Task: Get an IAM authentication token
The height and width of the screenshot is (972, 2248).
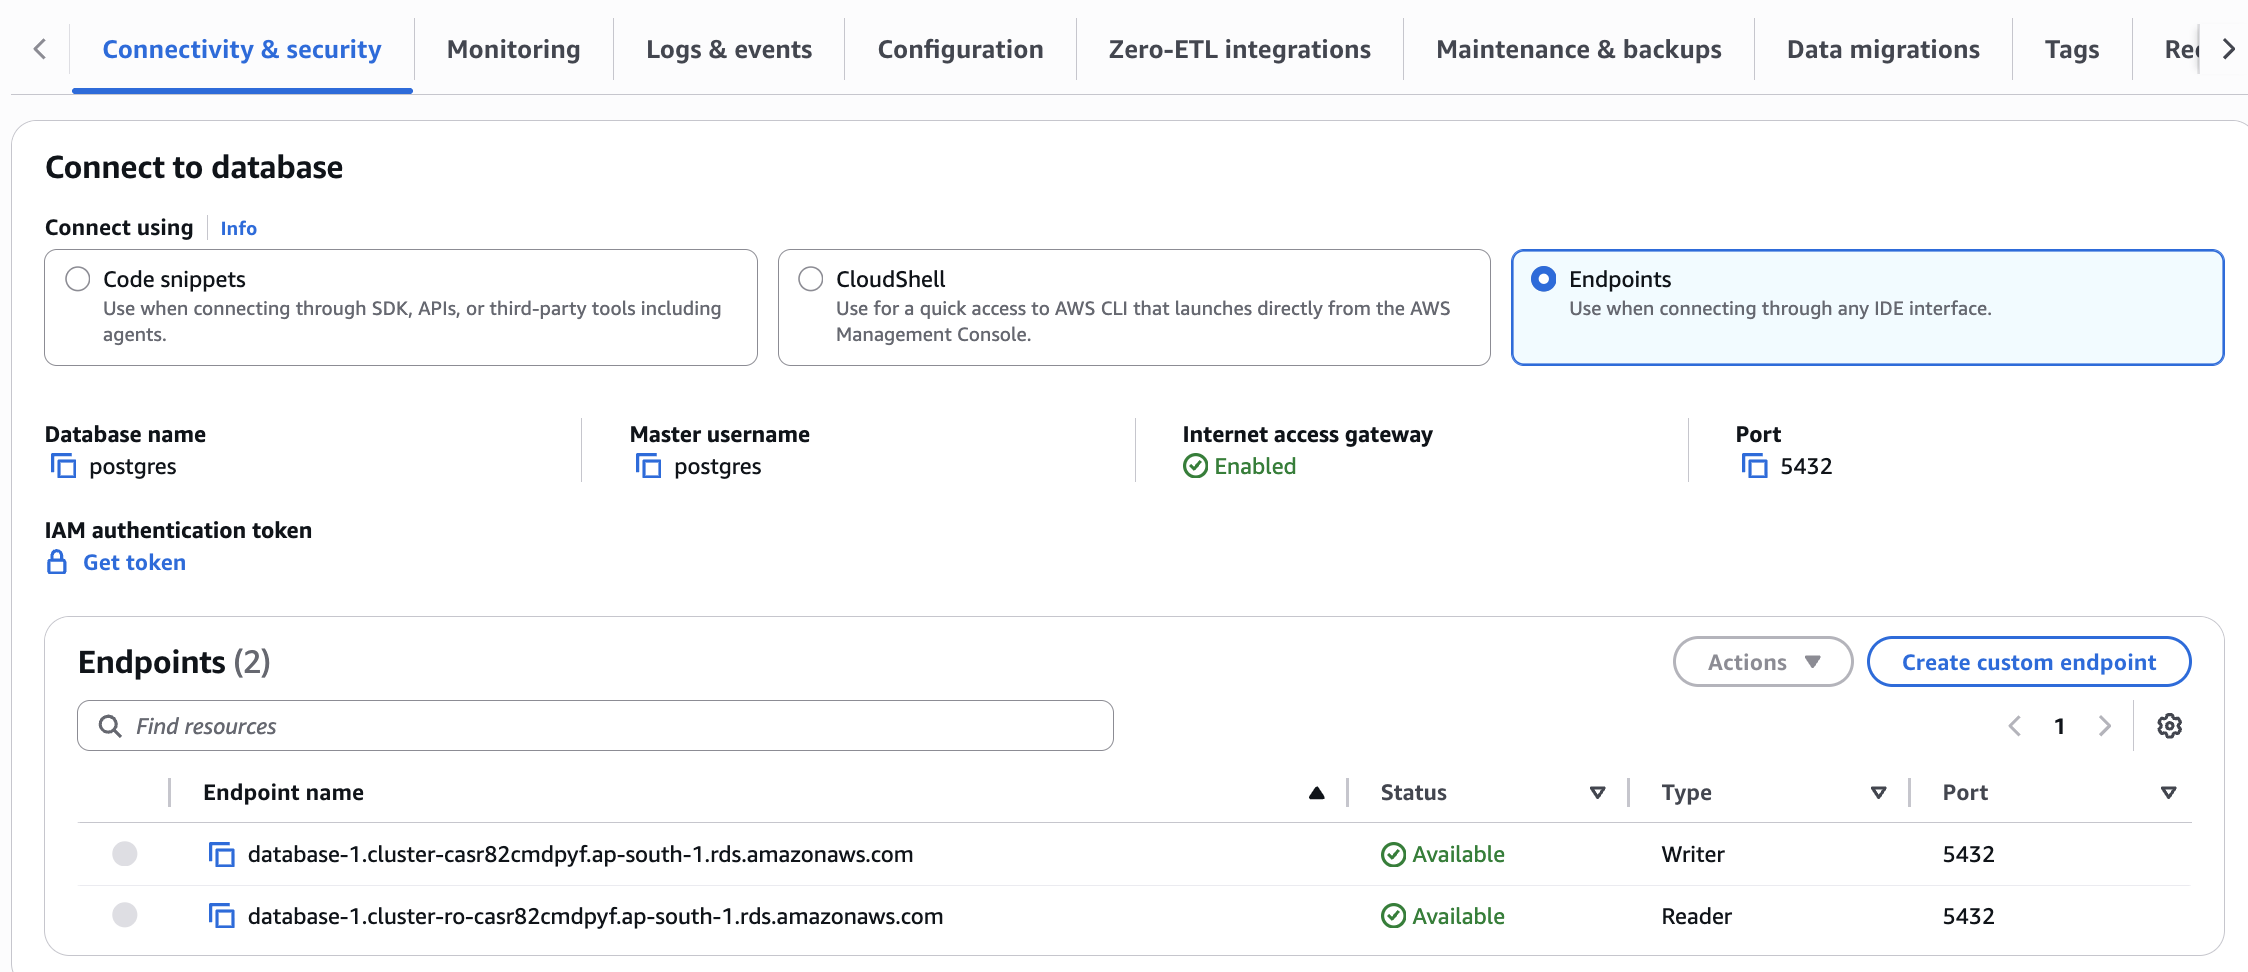Action: tap(133, 562)
